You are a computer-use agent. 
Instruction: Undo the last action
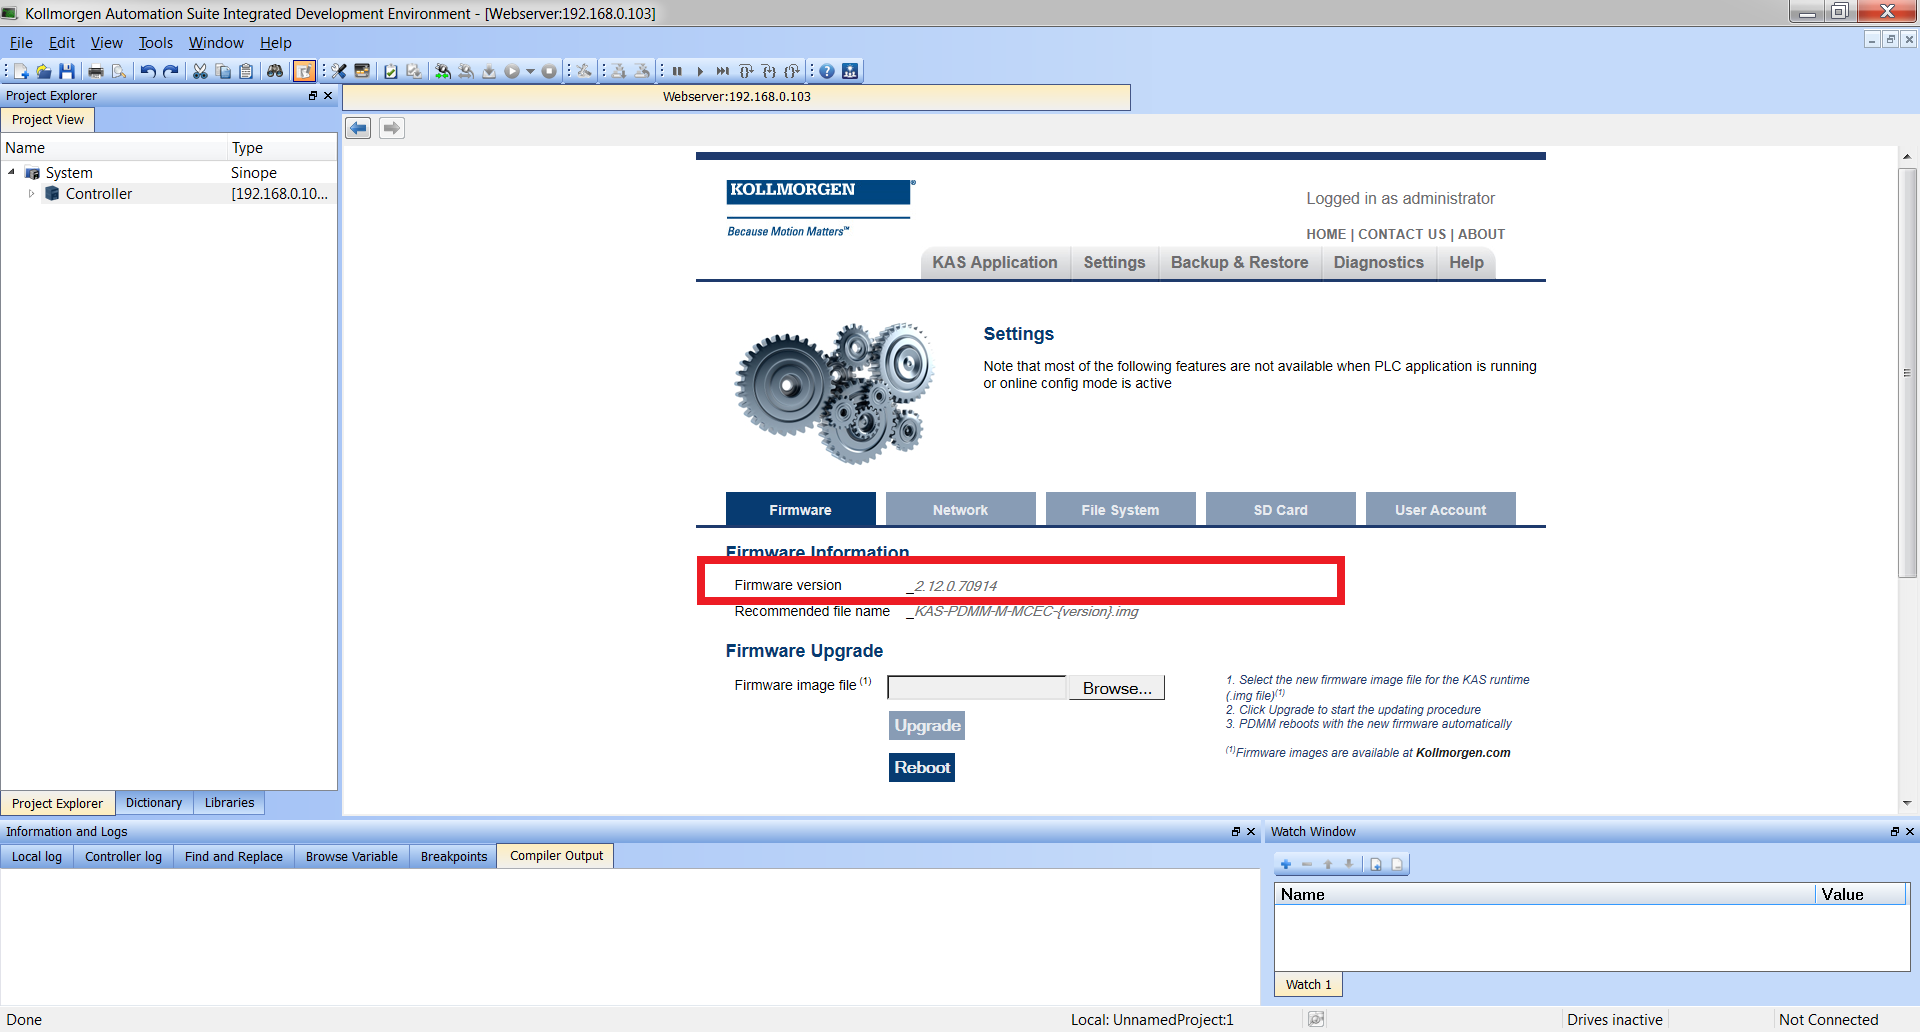[x=148, y=71]
